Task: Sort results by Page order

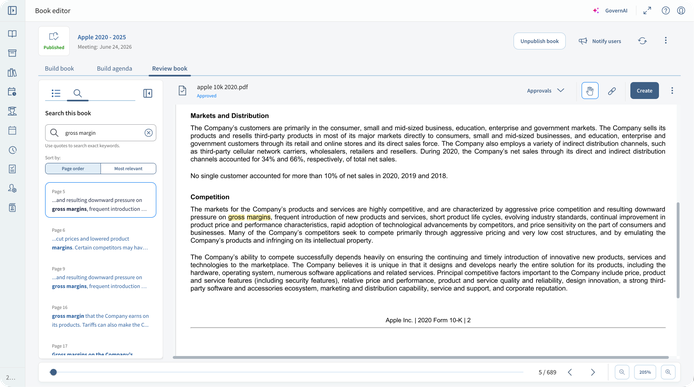Action: [x=73, y=169]
